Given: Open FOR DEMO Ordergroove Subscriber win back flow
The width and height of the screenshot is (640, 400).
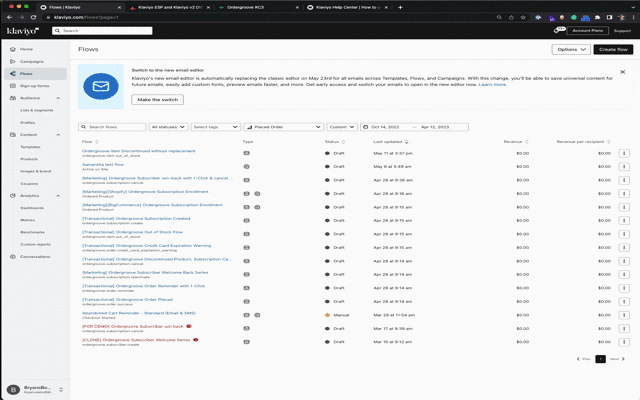Looking at the screenshot, I should tap(133, 327).
